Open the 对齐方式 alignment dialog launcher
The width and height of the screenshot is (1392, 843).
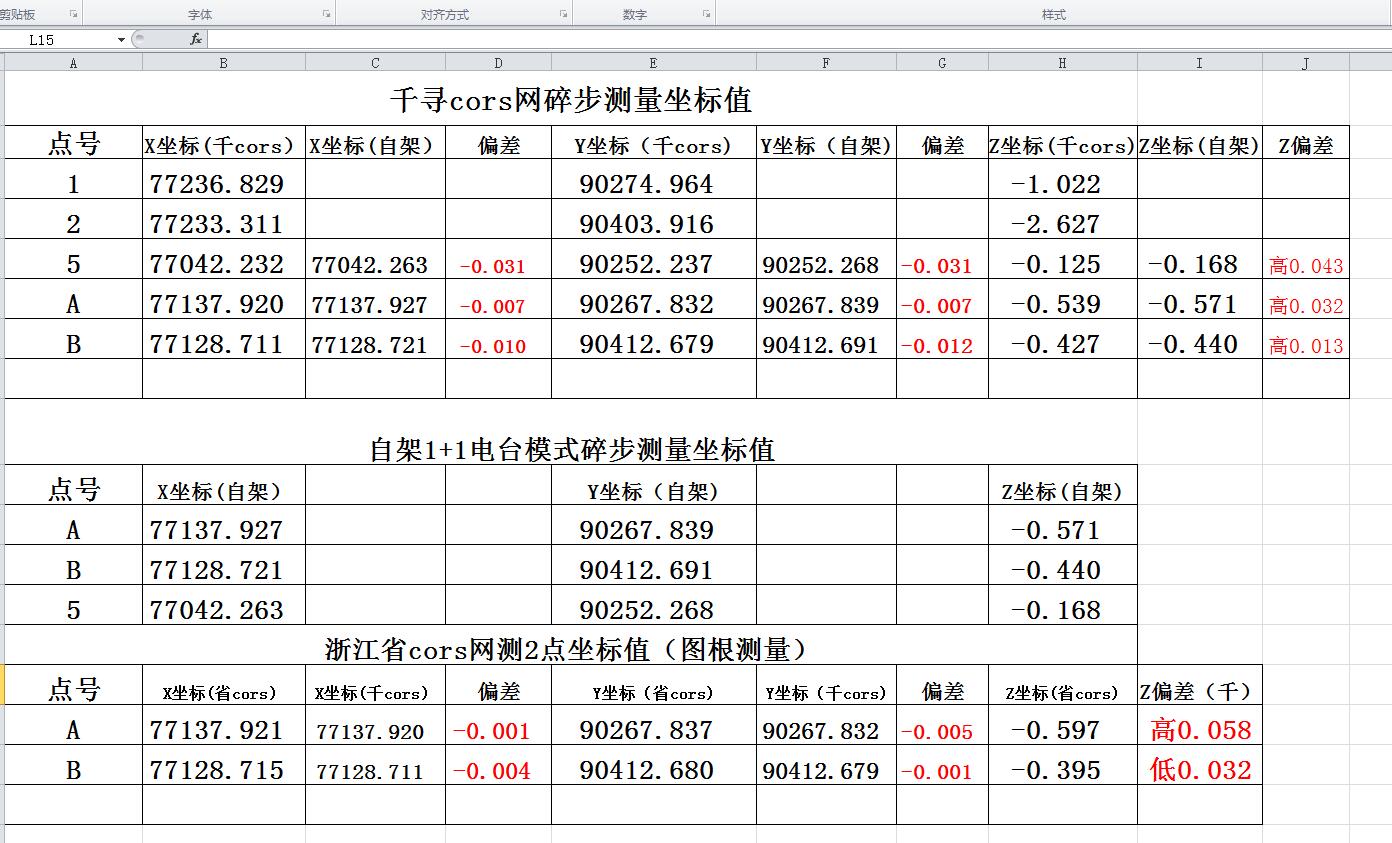point(564,14)
